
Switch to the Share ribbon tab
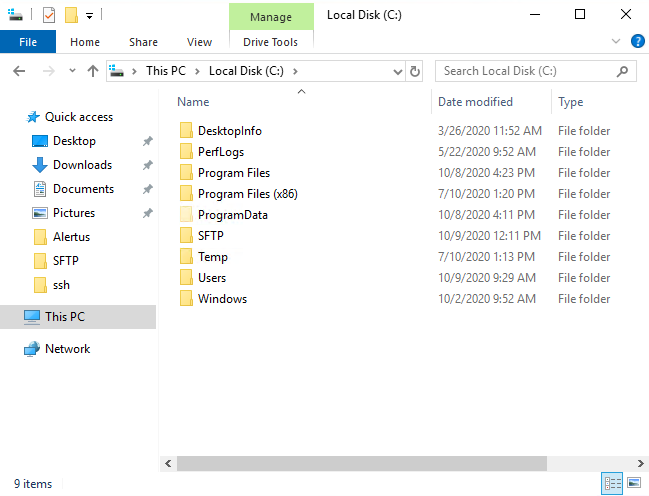(143, 42)
